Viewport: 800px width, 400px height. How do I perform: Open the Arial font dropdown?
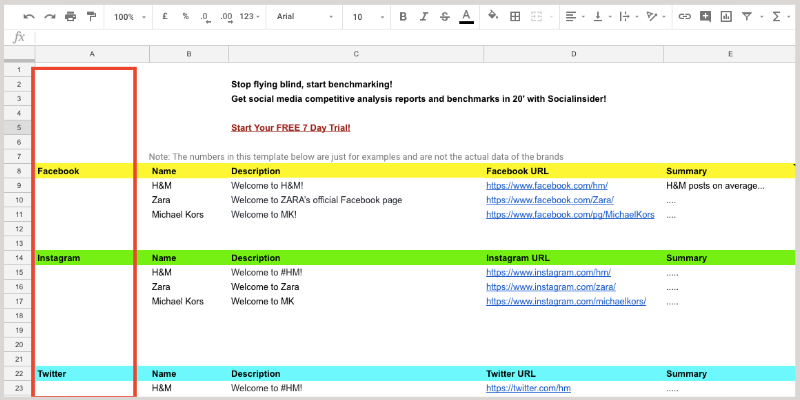pos(305,17)
